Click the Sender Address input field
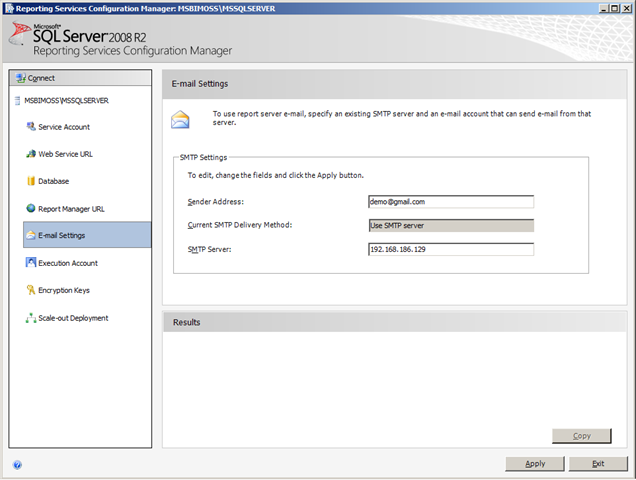636x480 pixels. tap(451, 202)
